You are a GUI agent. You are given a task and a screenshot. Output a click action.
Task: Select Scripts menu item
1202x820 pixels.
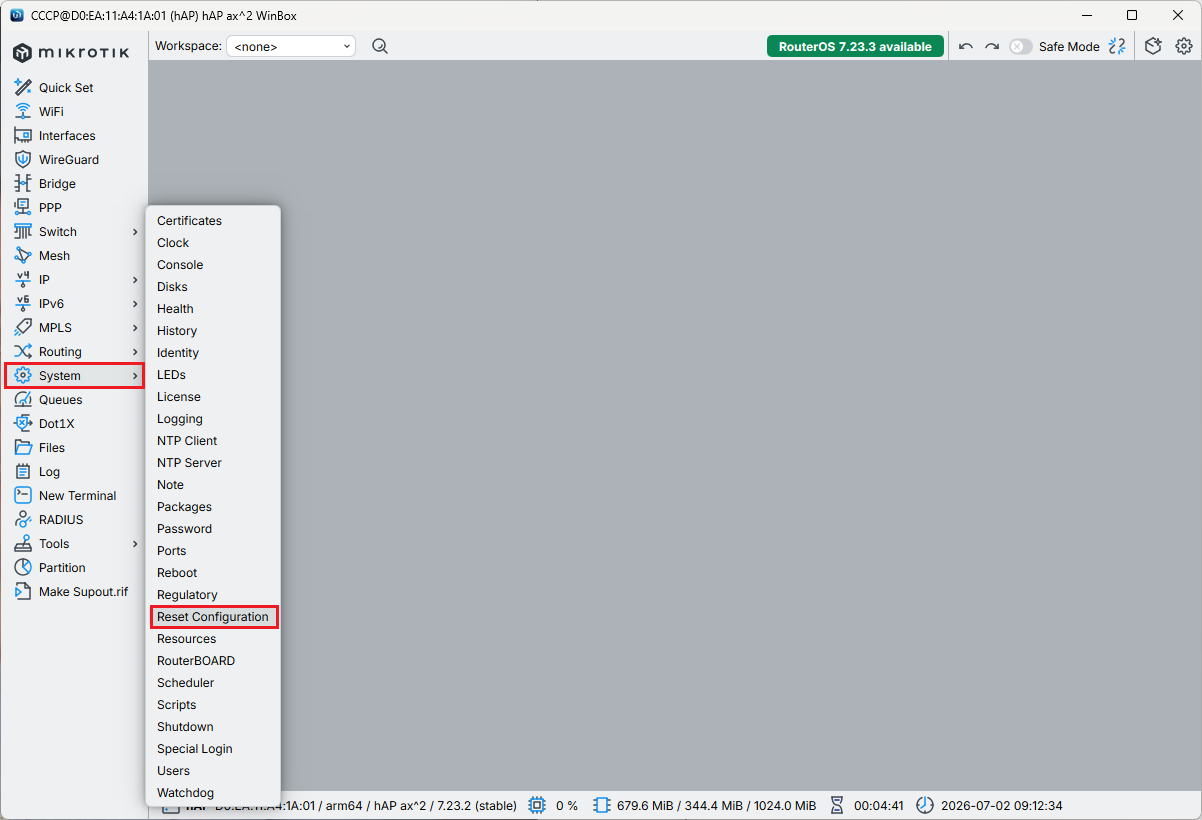point(176,705)
